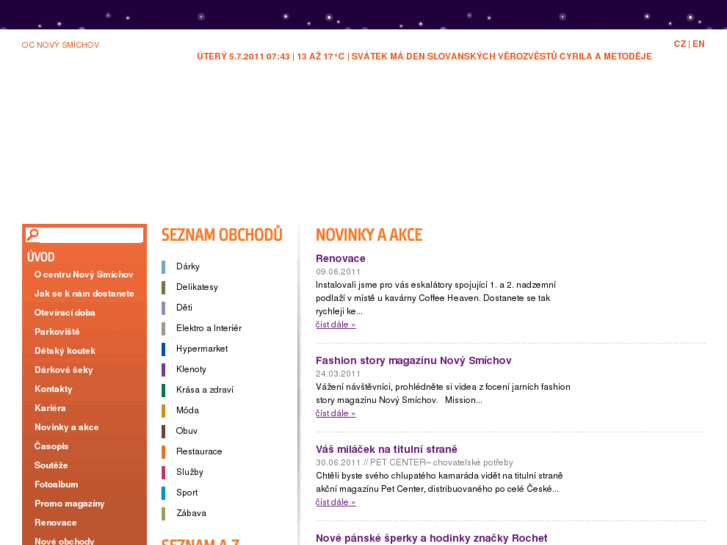
Task: Select the Služby category
Action: coord(190,472)
